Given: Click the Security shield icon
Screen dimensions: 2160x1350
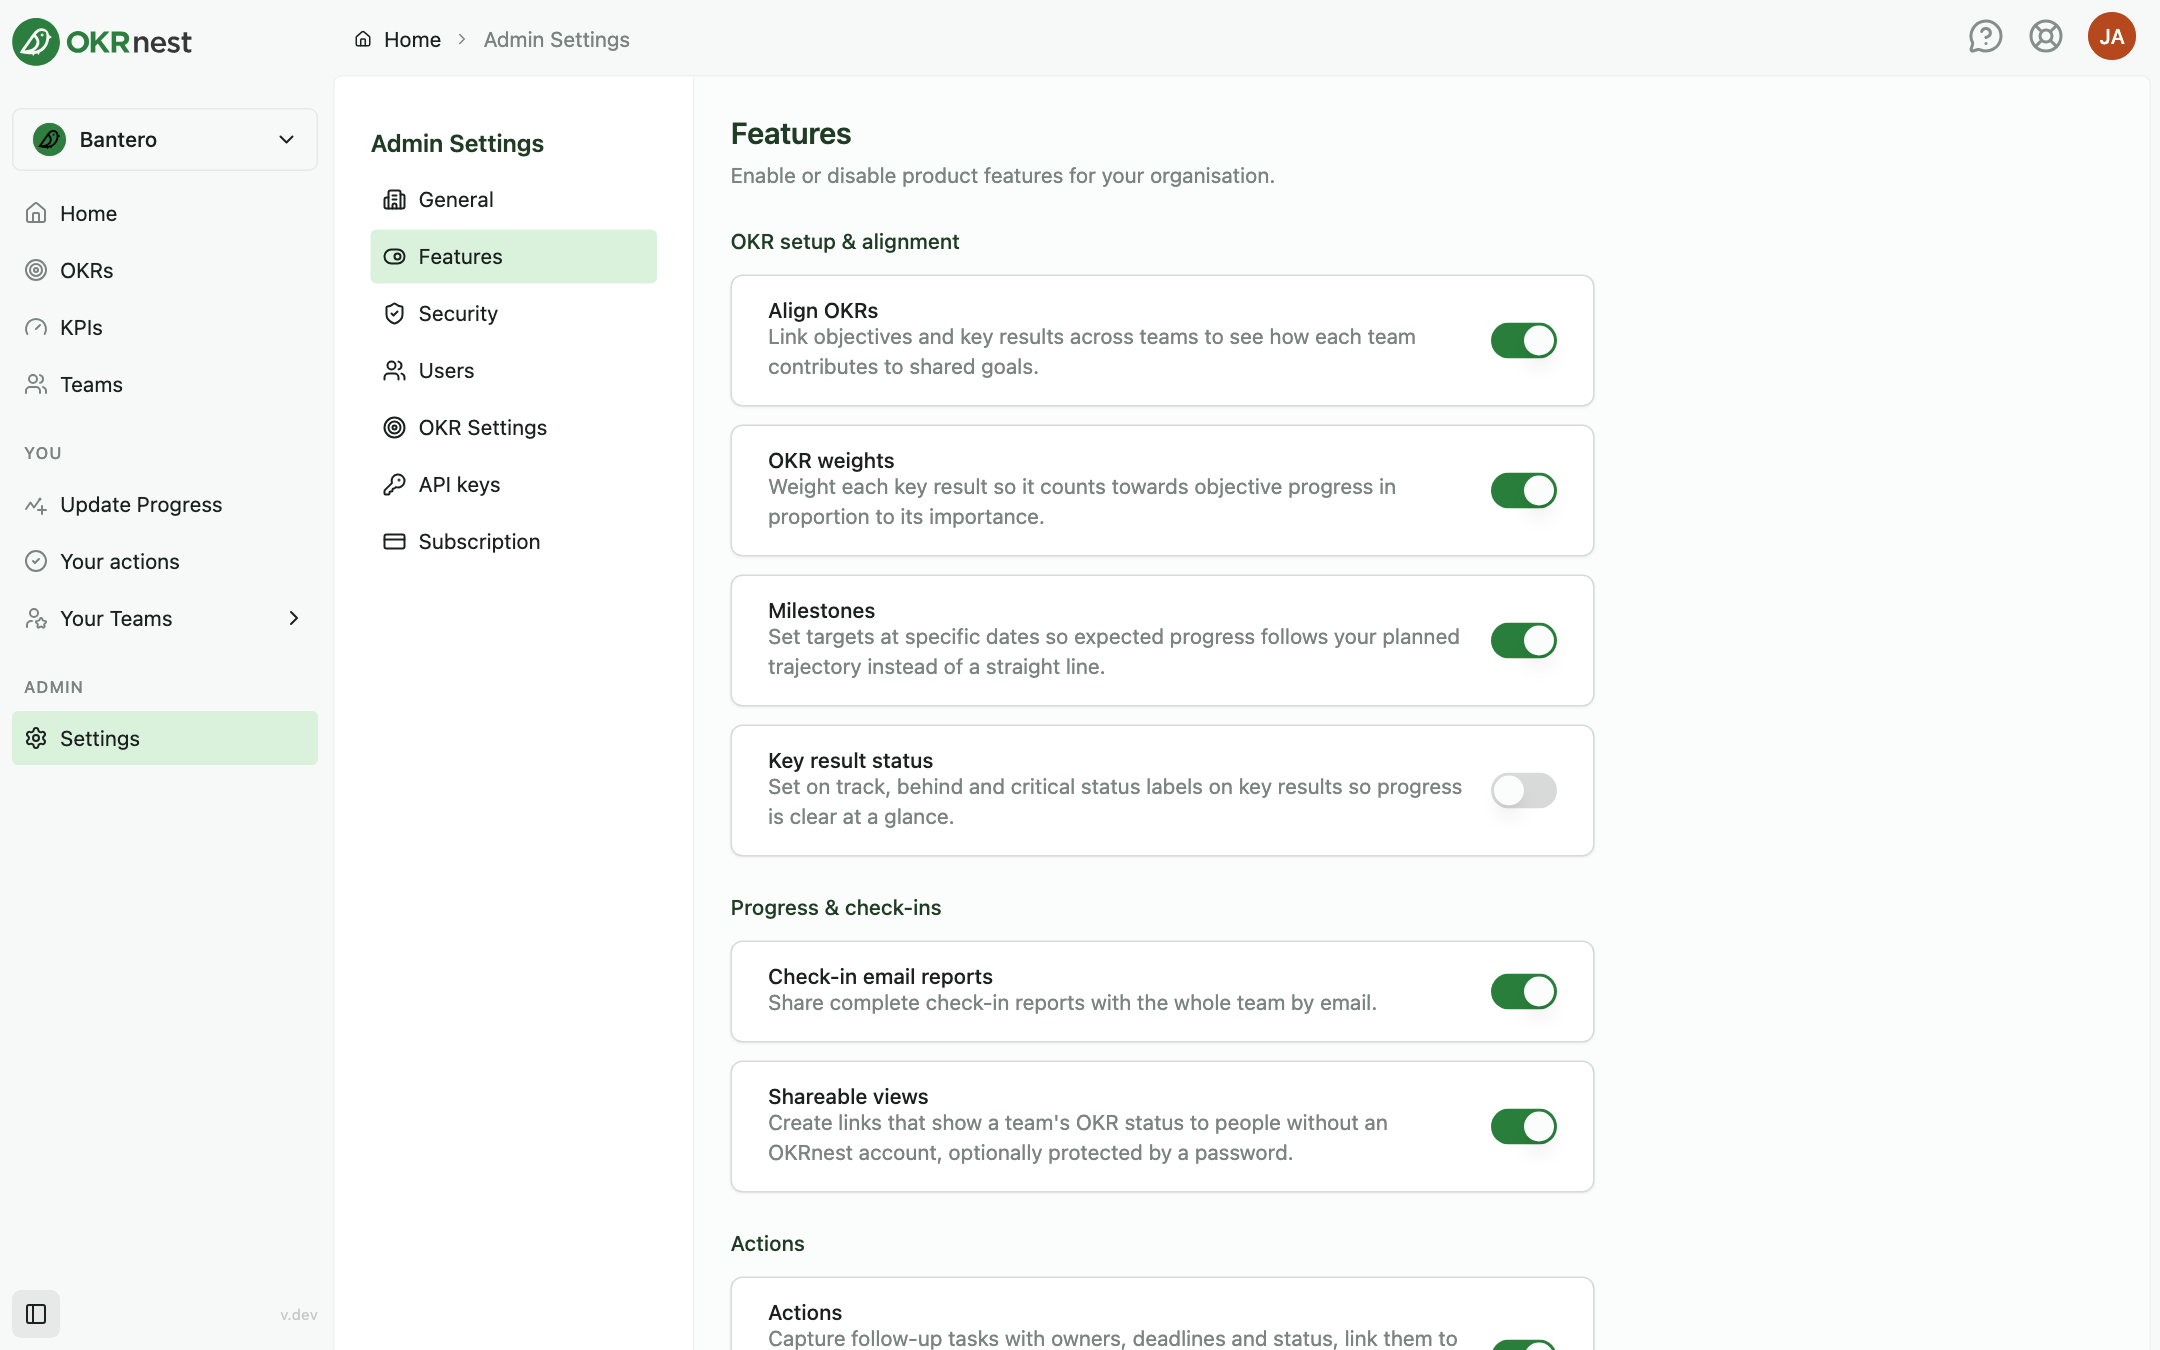Looking at the screenshot, I should coord(395,314).
